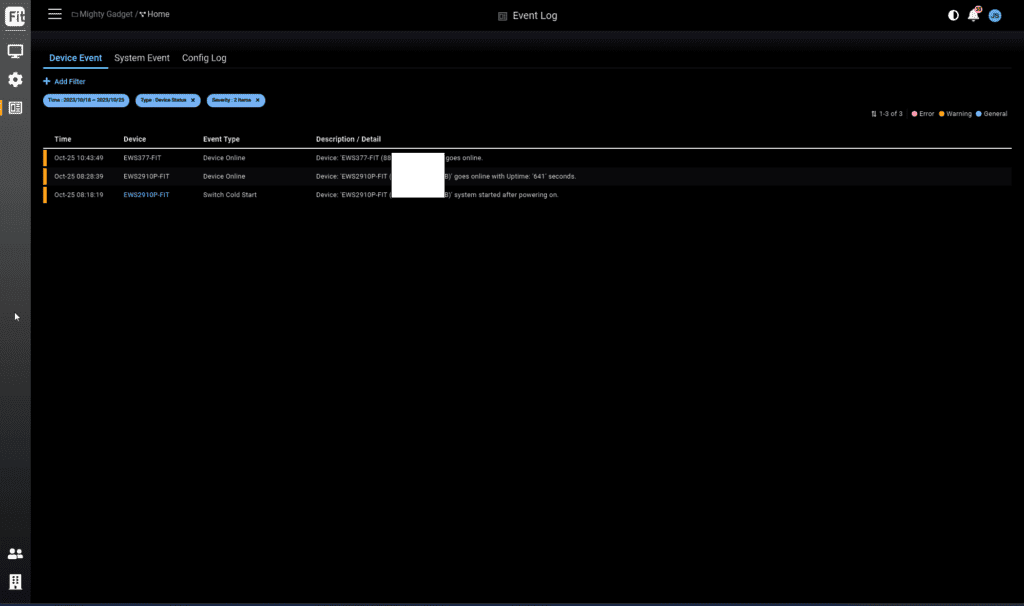Click the Add Filter button
The image size is (1024, 606).
pyautogui.click(x=64, y=81)
